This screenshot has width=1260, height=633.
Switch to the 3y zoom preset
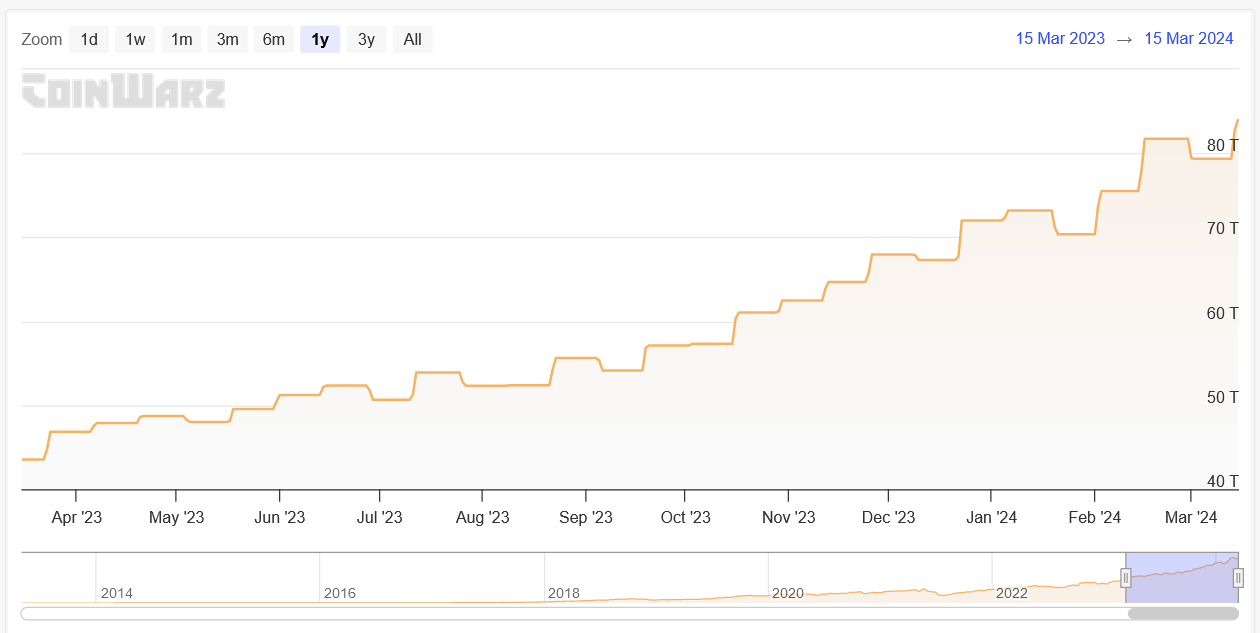point(366,39)
